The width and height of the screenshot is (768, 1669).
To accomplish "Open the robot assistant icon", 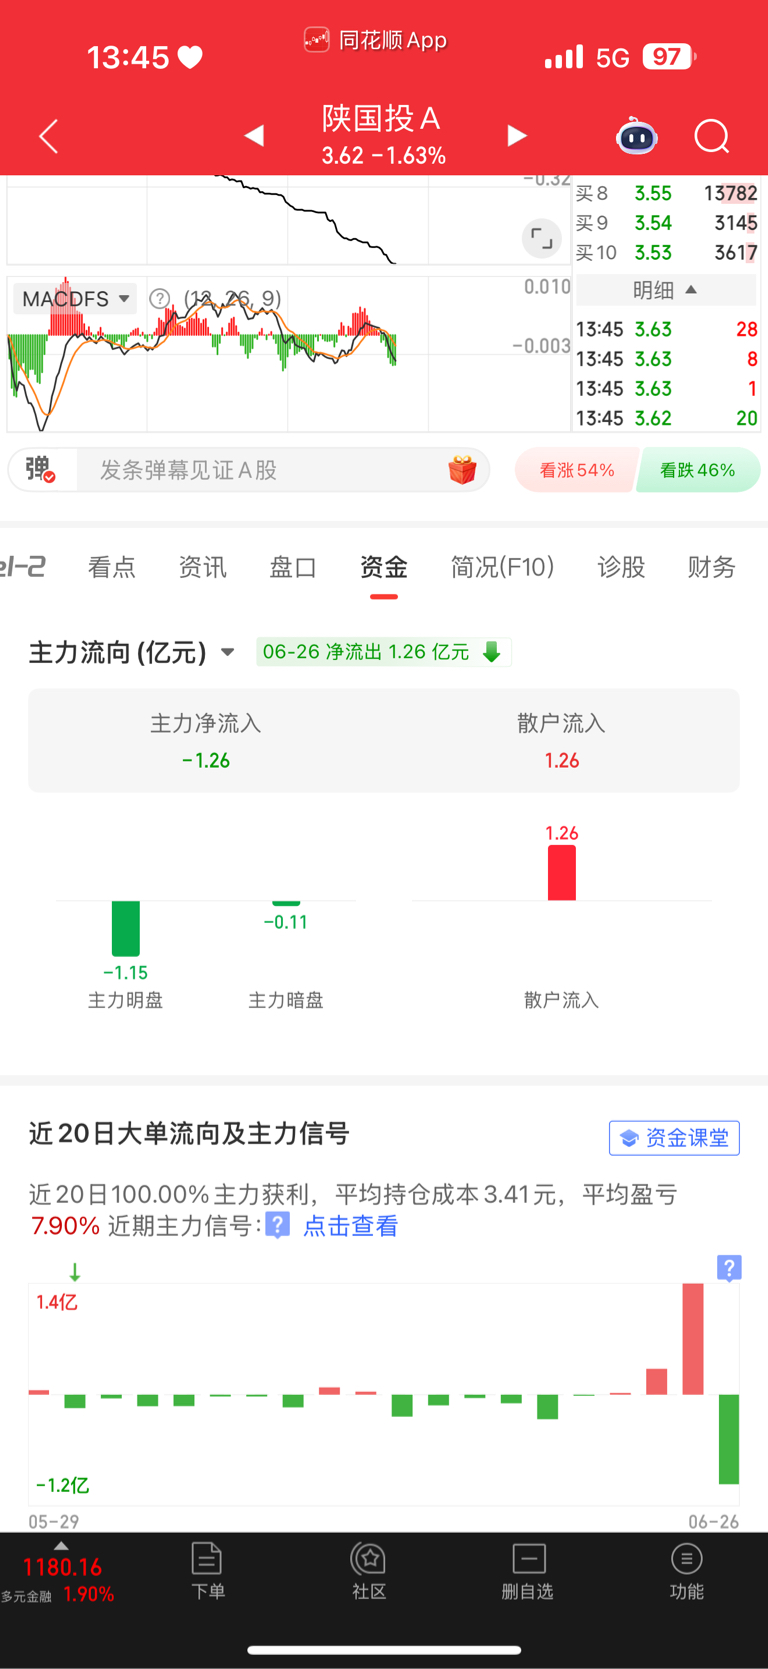I will click(637, 136).
